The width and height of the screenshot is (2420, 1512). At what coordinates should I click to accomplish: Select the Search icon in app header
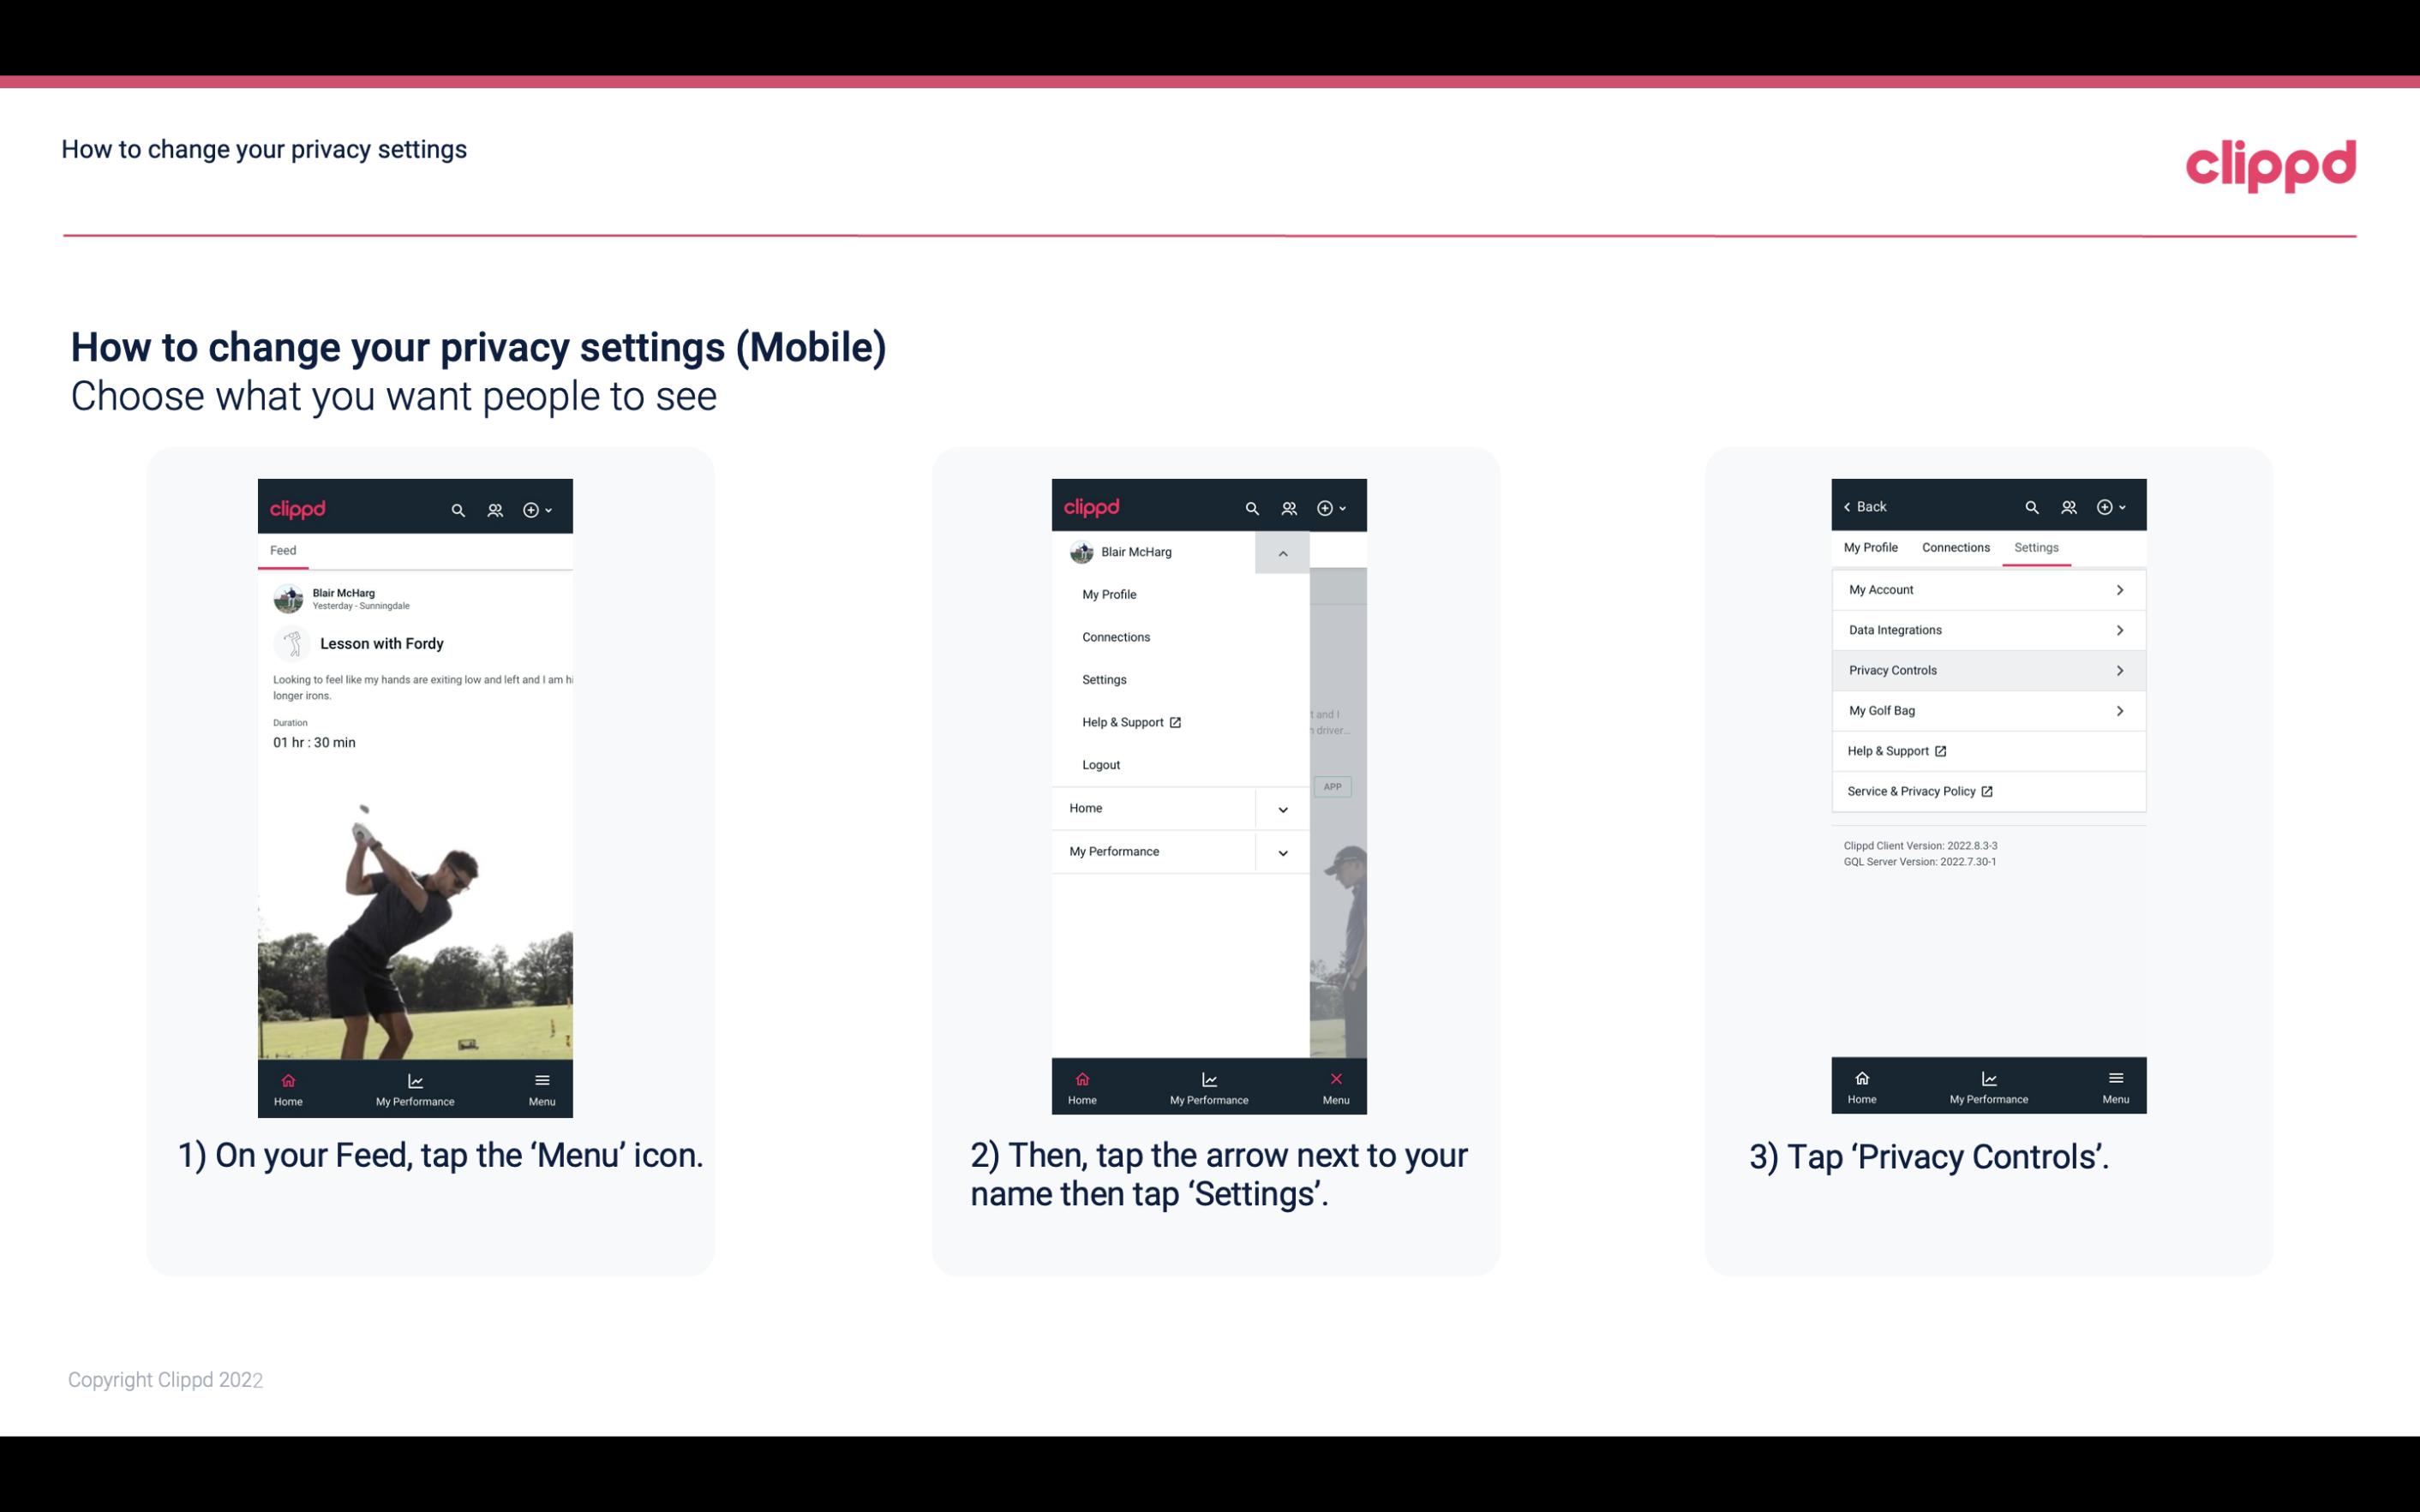(458, 507)
